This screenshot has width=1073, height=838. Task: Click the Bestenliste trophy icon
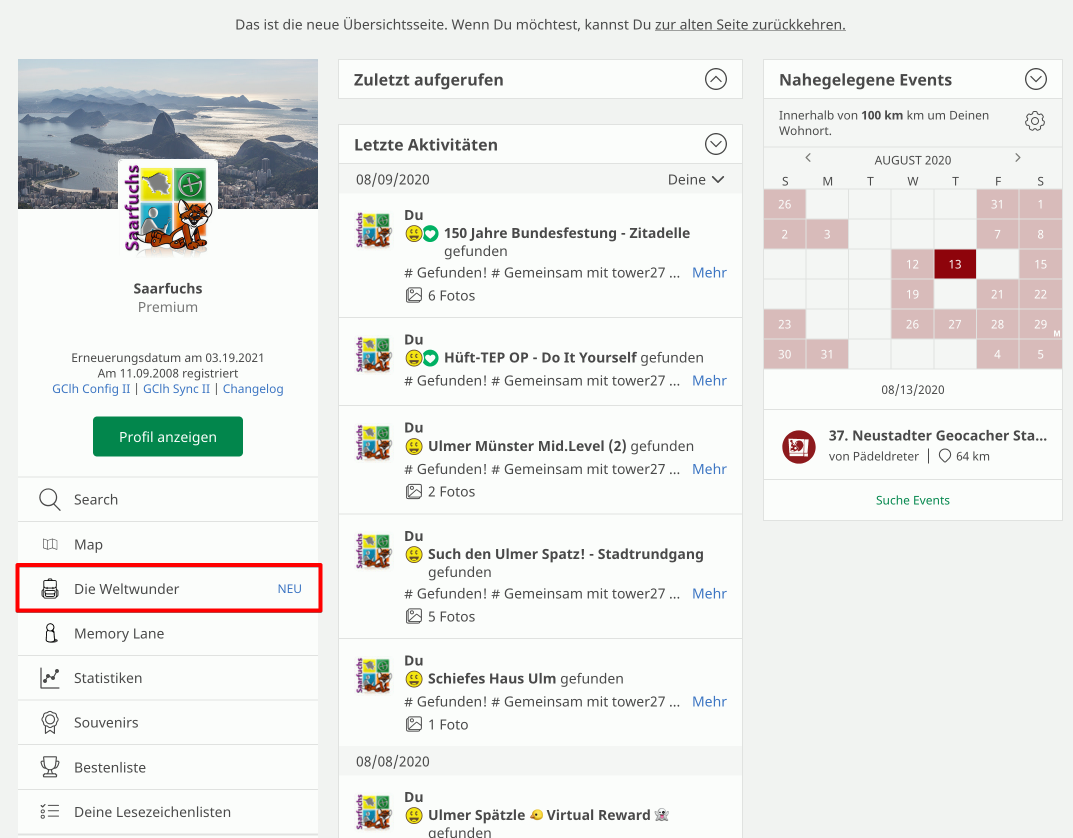coord(50,768)
